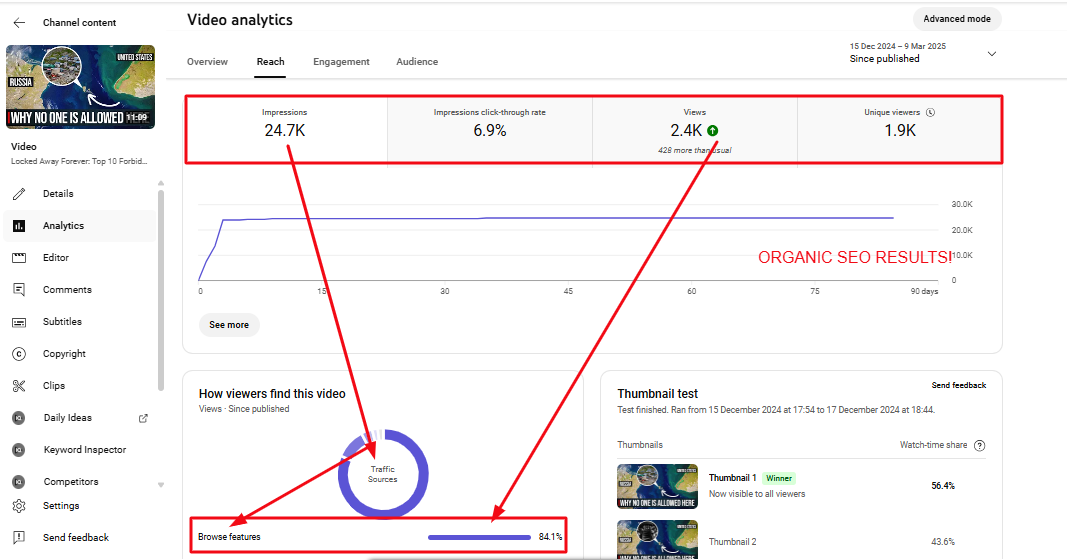Image resolution: width=1067 pixels, height=560 pixels.
Task: Click the Settings gear icon
Action: (x=19, y=506)
